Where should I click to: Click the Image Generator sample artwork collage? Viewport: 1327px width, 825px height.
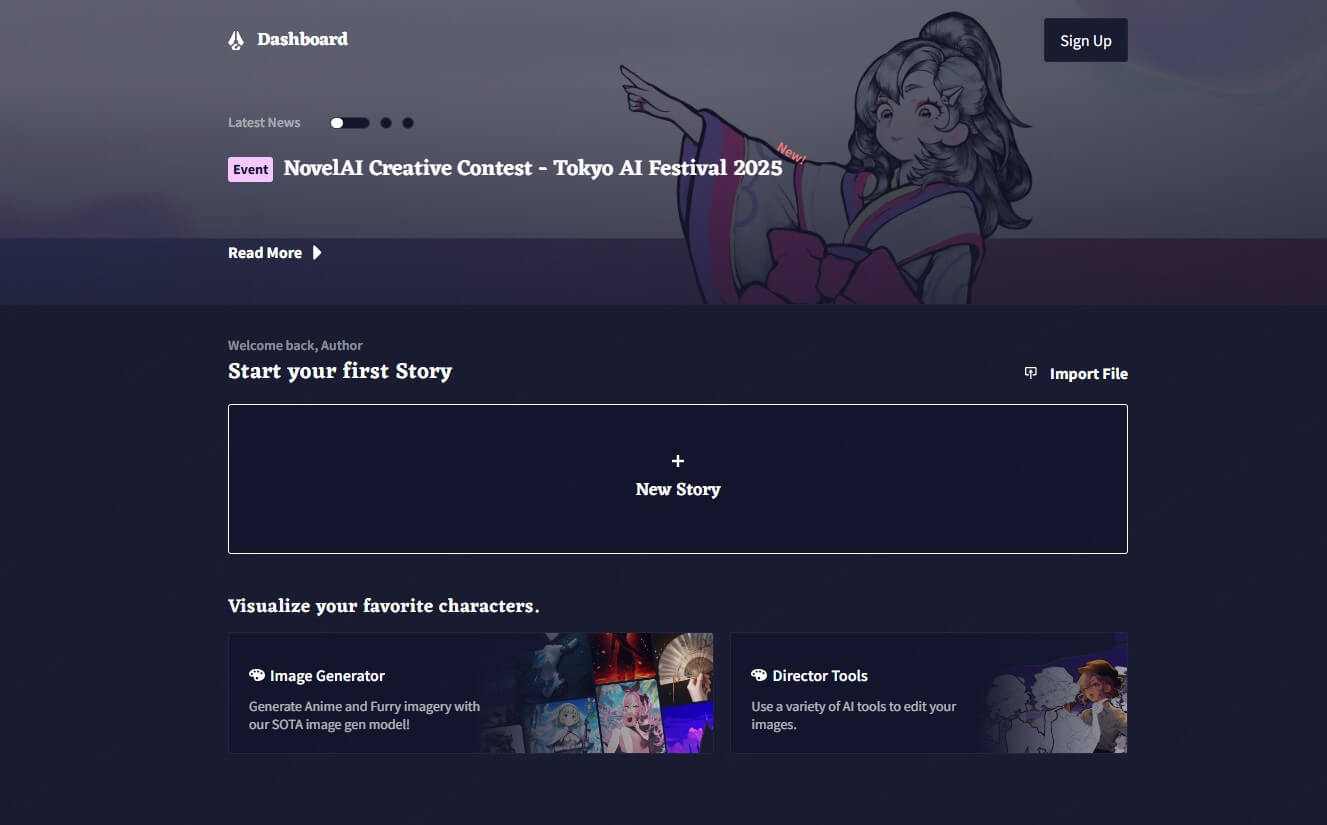pos(597,693)
